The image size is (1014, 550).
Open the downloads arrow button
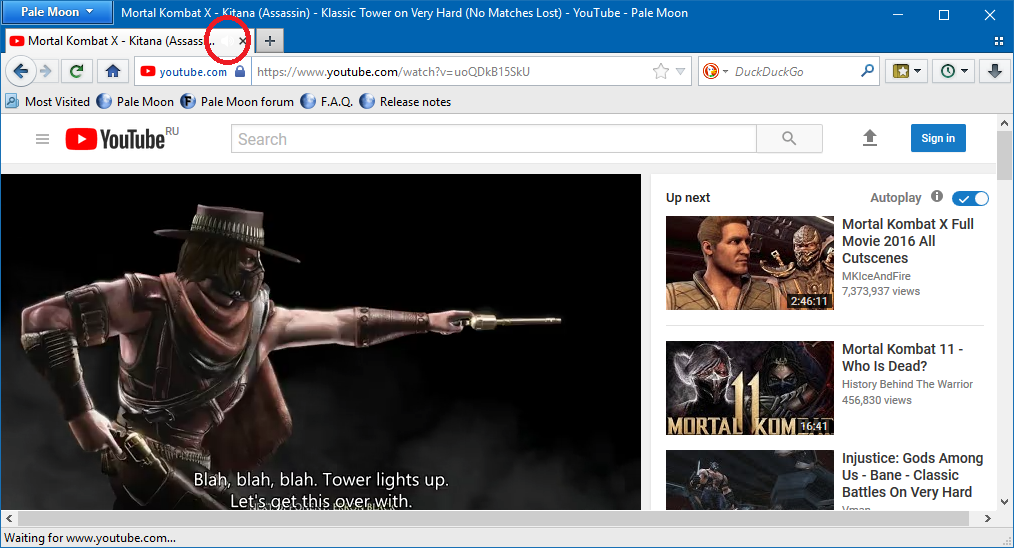point(995,71)
